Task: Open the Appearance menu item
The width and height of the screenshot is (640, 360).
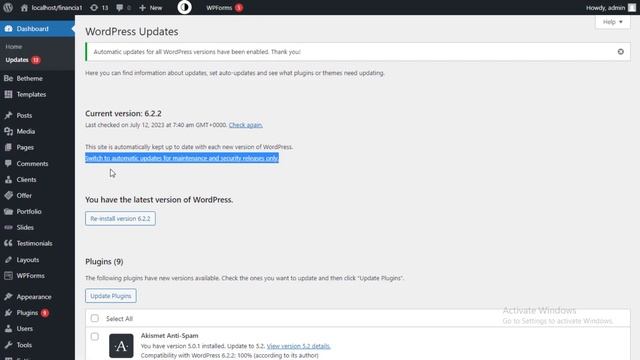Action: pos(34,297)
